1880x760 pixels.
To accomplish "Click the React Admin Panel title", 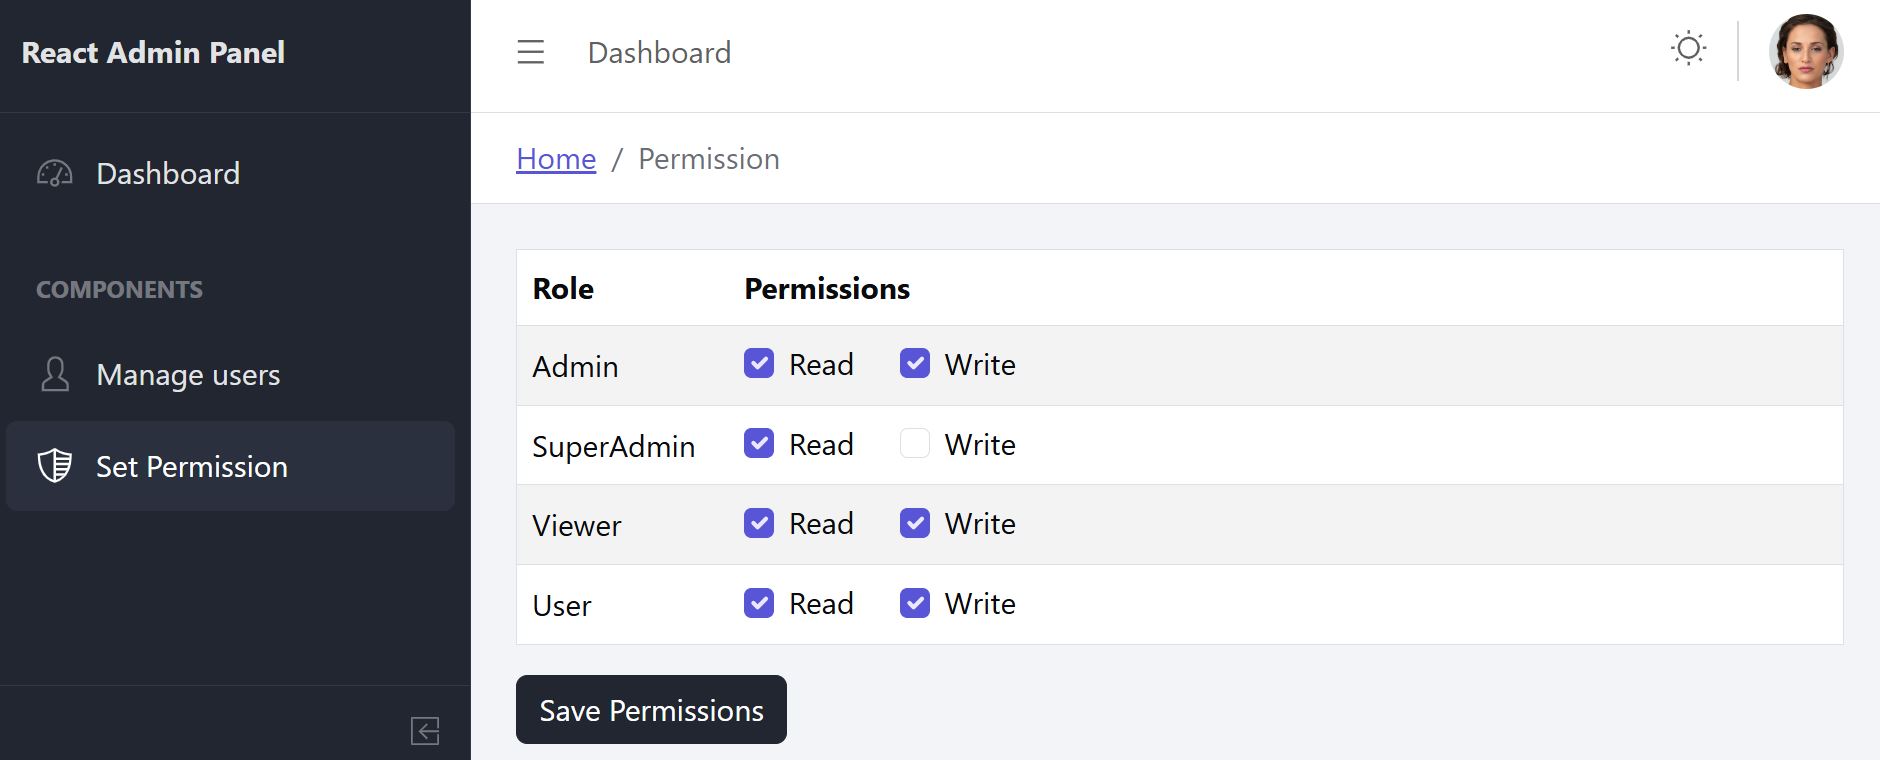I will 152,53.
